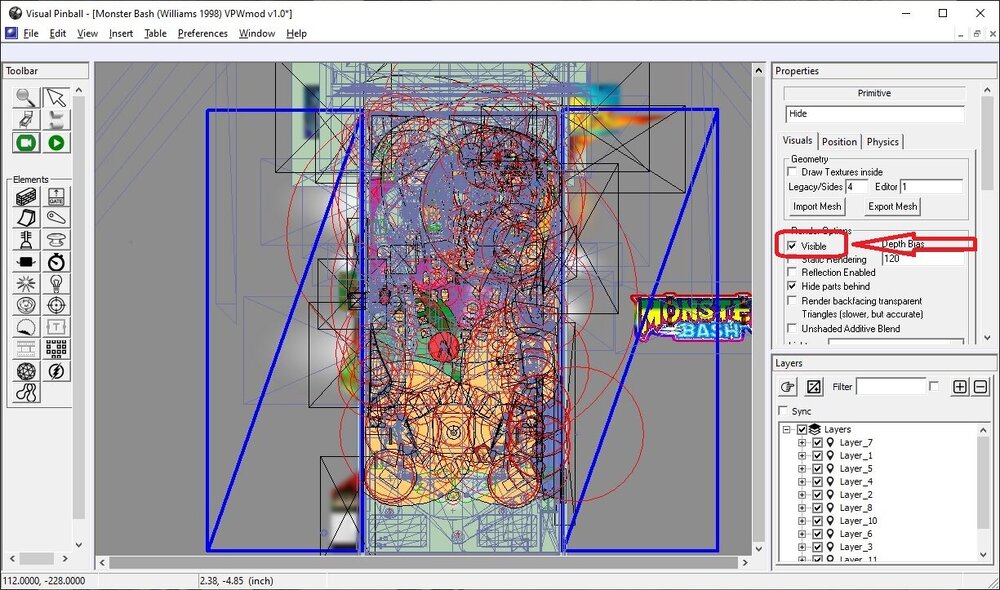Select the Primitive sphere element tool
This screenshot has height=590, width=1000.
coord(26,371)
